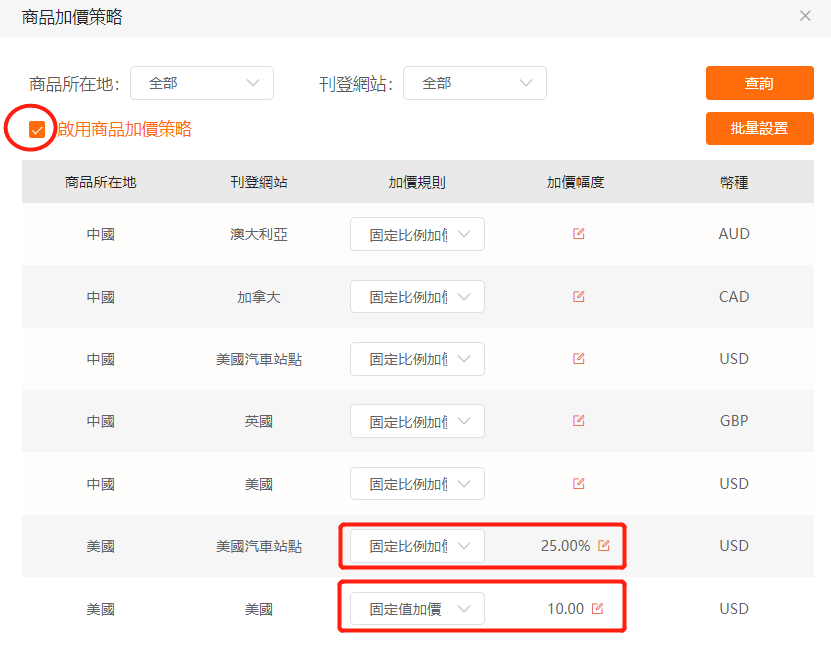The width and height of the screenshot is (831, 658).
Task: Click edit icon next to 25.00%
Action: click(x=603, y=546)
